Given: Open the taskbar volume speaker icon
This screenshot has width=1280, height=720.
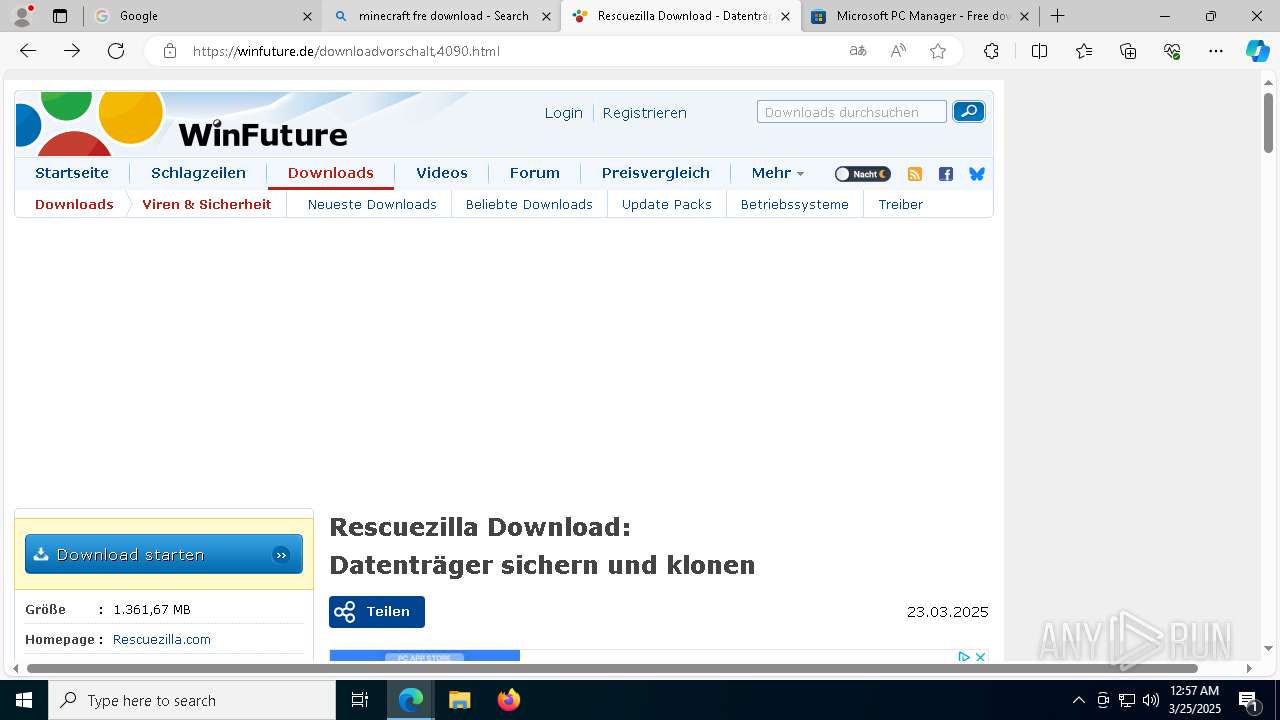Looking at the screenshot, I should point(1150,700).
